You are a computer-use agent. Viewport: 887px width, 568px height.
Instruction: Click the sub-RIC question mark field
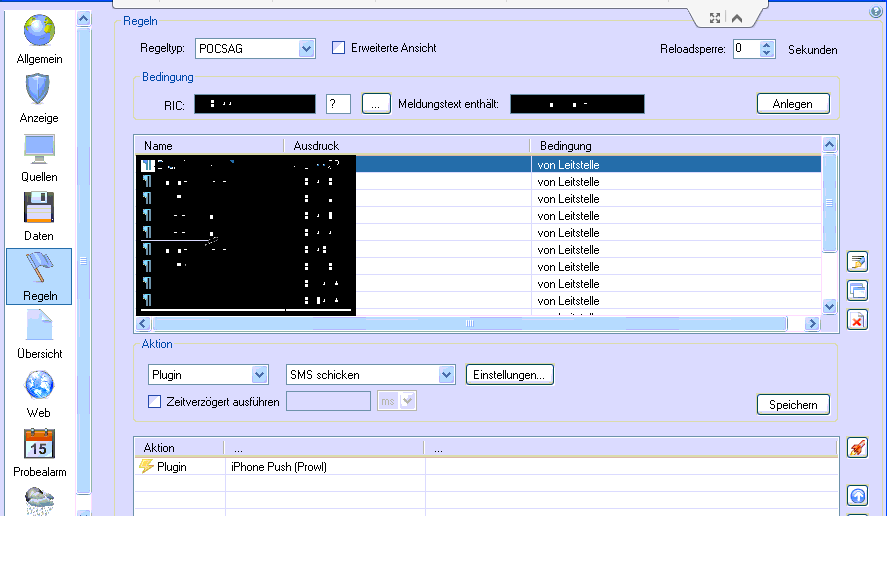point(338,104)
